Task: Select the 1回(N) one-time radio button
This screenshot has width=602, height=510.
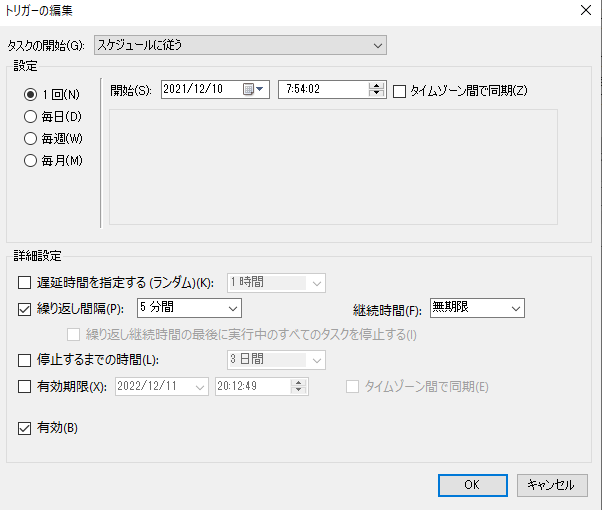Action: pyautogui.click(x=30, y=94)
